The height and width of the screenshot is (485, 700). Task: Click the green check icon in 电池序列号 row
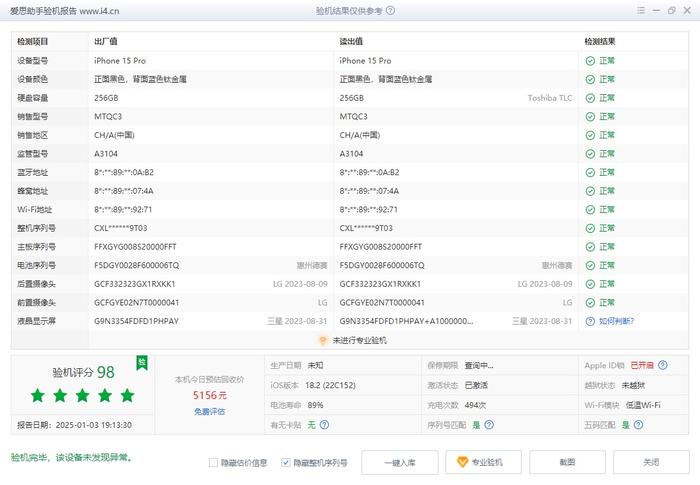coord(590,266)
